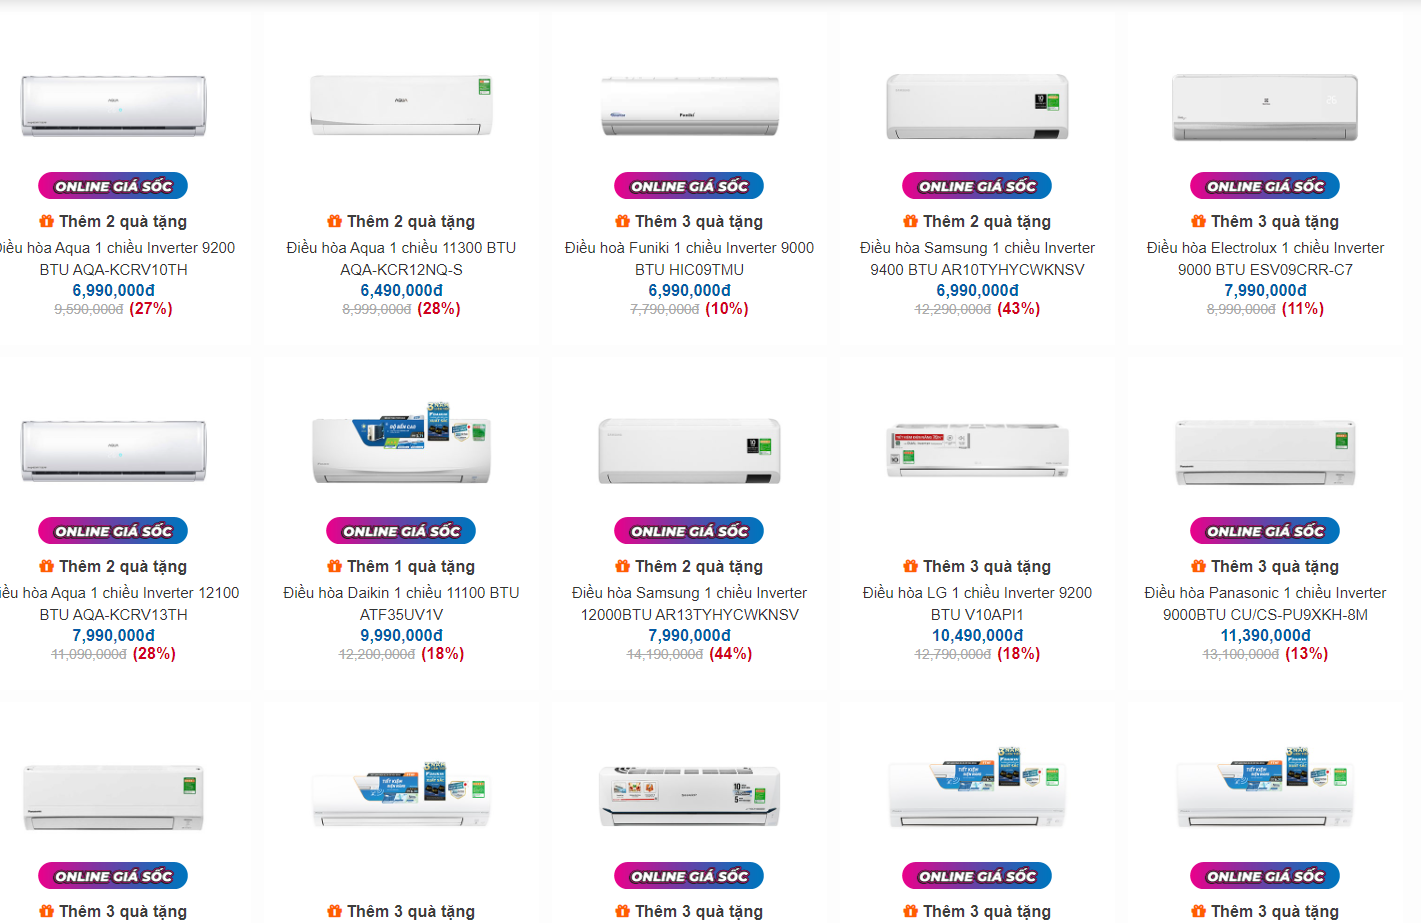Open Điều hòa Electrolux ESV09CRR-C7 title link
The image size is (1421, 923).
click(1265, 258)
